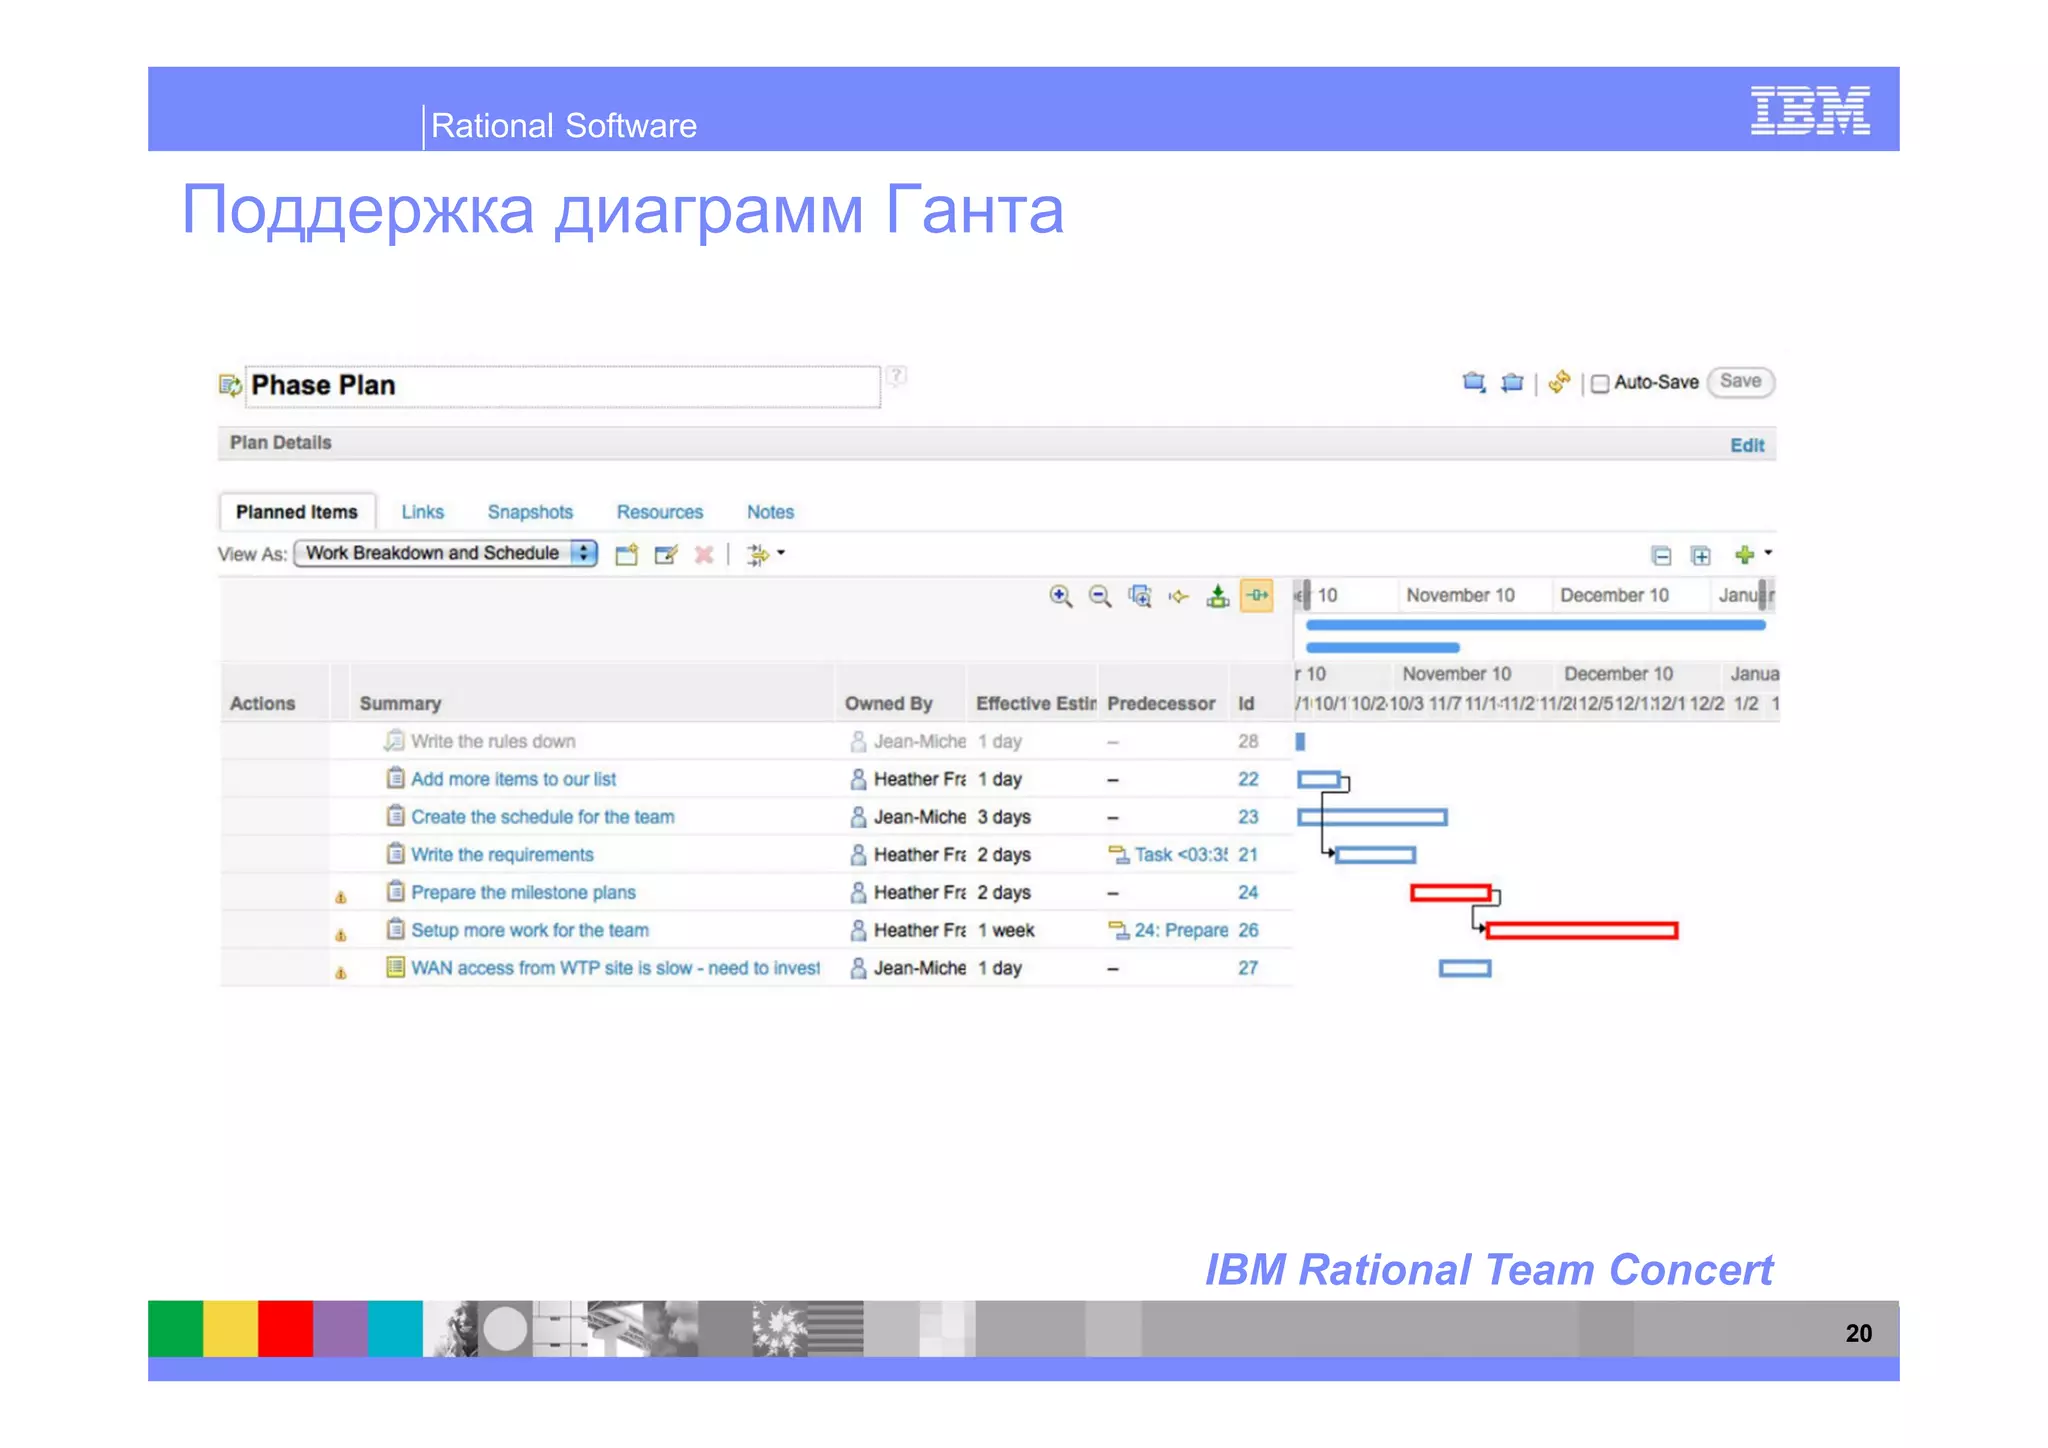The image size is (2048, 1448).
Task: Collapse all items with minus icon
Action: pyautogui.click(x=1661, y=556)
